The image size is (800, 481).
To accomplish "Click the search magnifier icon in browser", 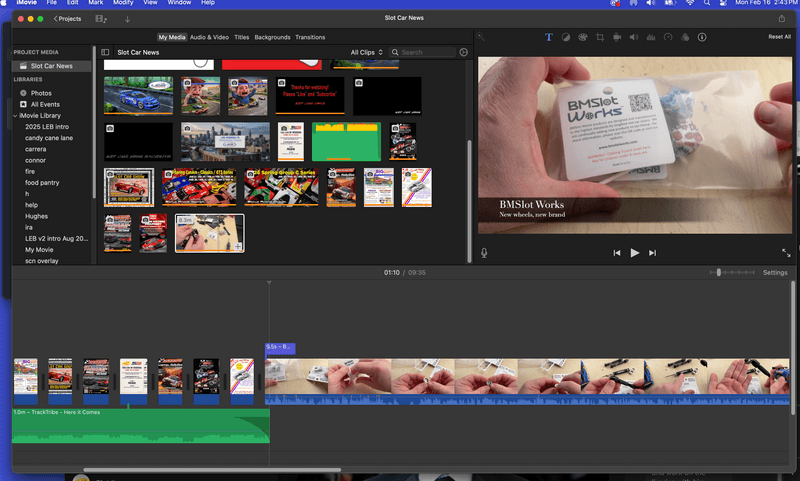I will pyautogui.click(x=395, y=52).
